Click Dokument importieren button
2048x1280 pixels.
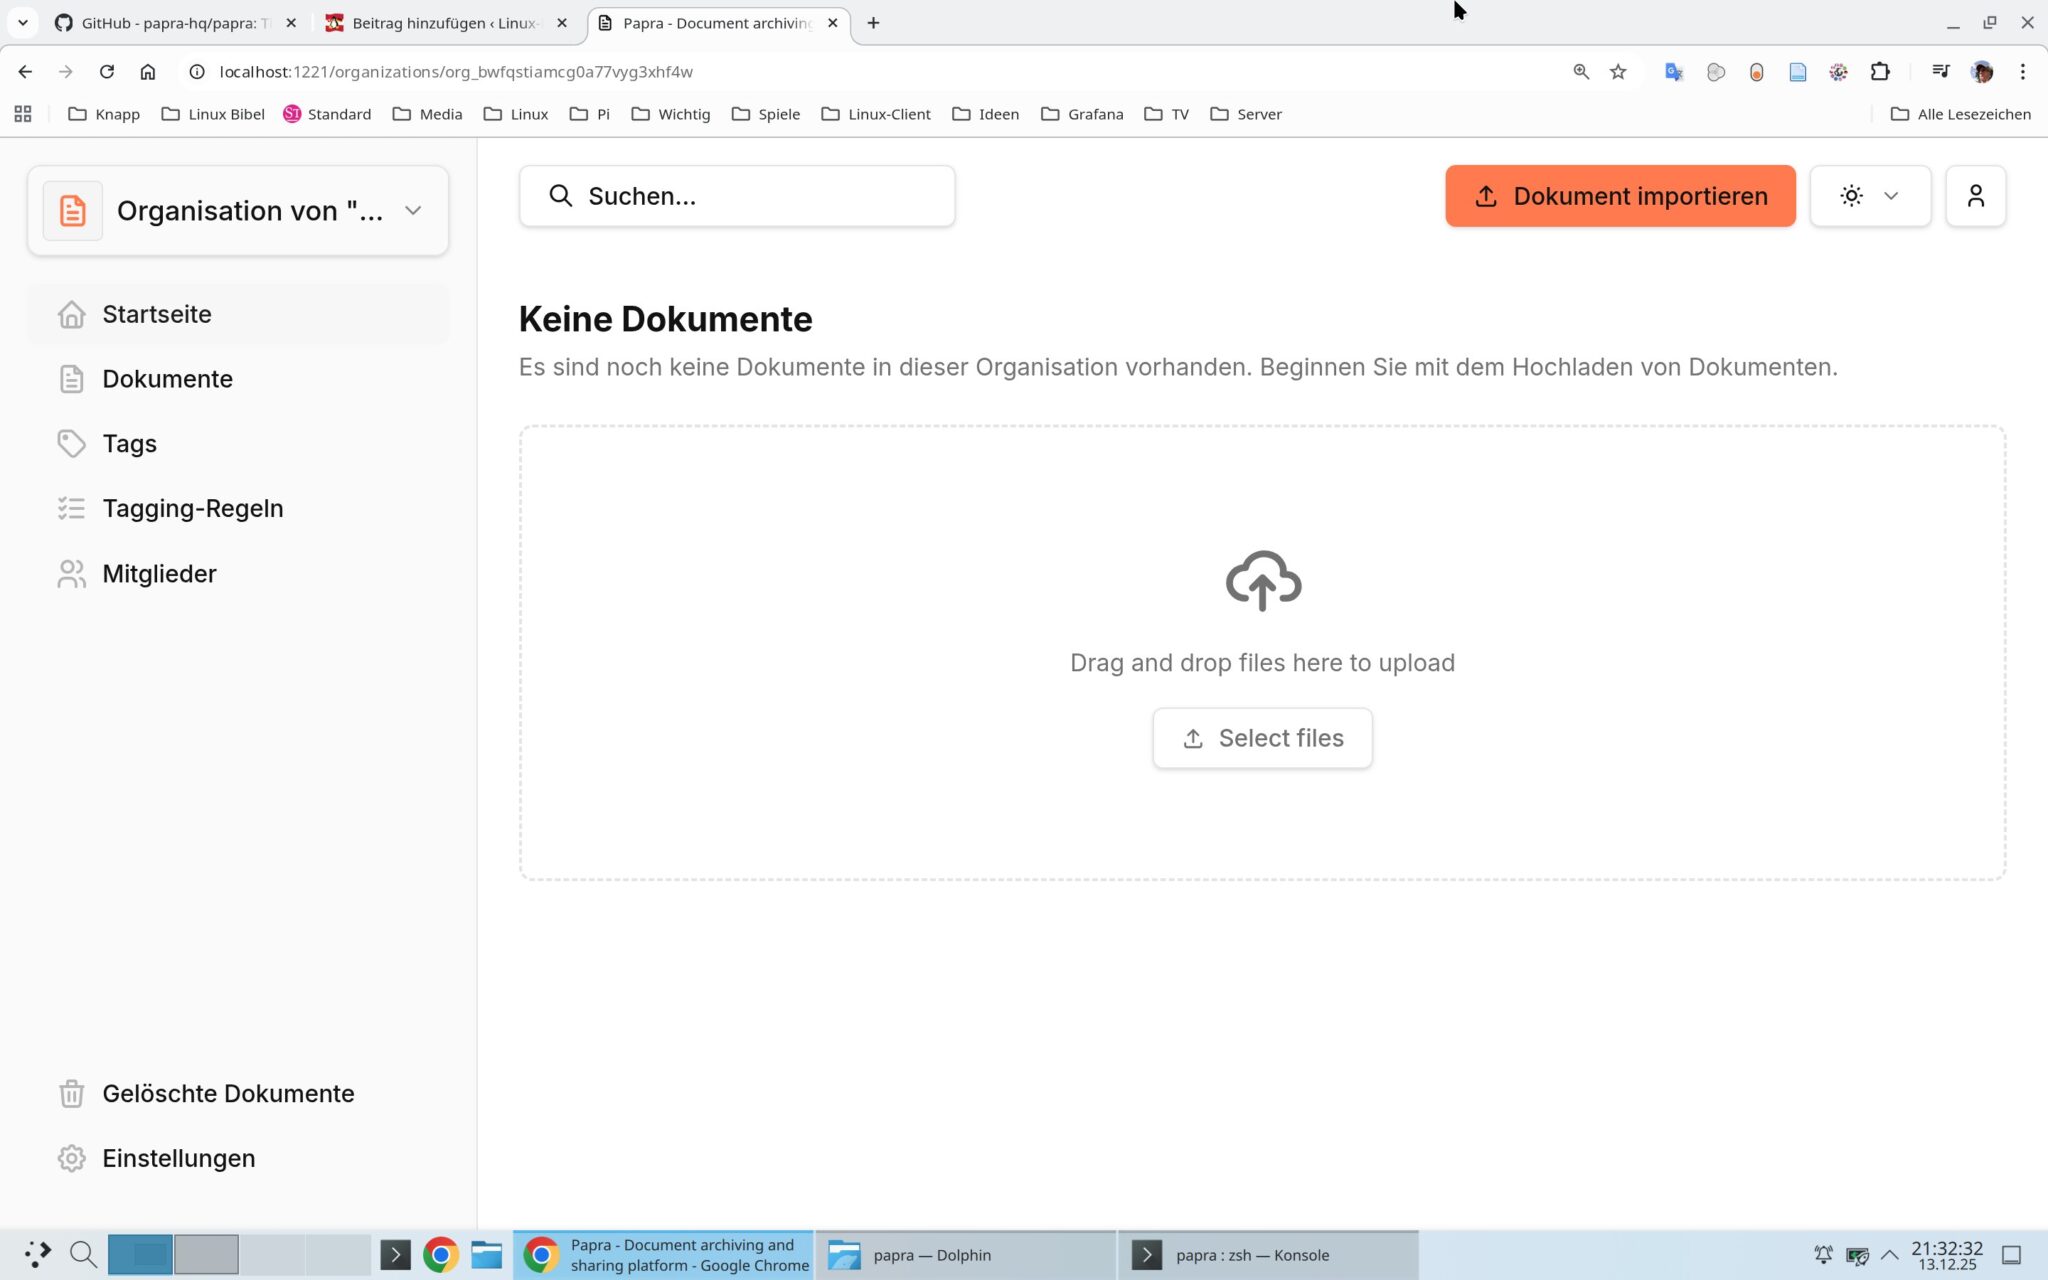[1620, 196]
